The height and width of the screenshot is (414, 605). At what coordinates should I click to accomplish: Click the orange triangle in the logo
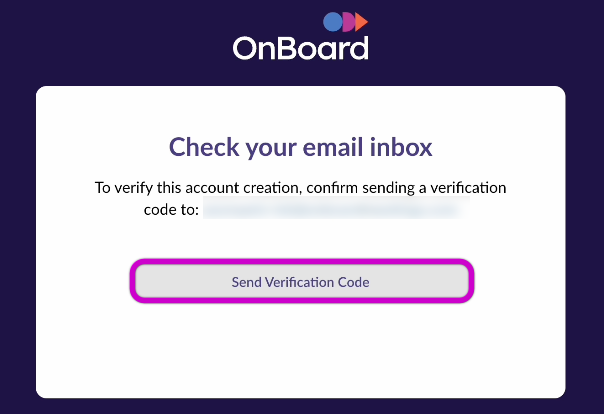click(x=361, y=22)
